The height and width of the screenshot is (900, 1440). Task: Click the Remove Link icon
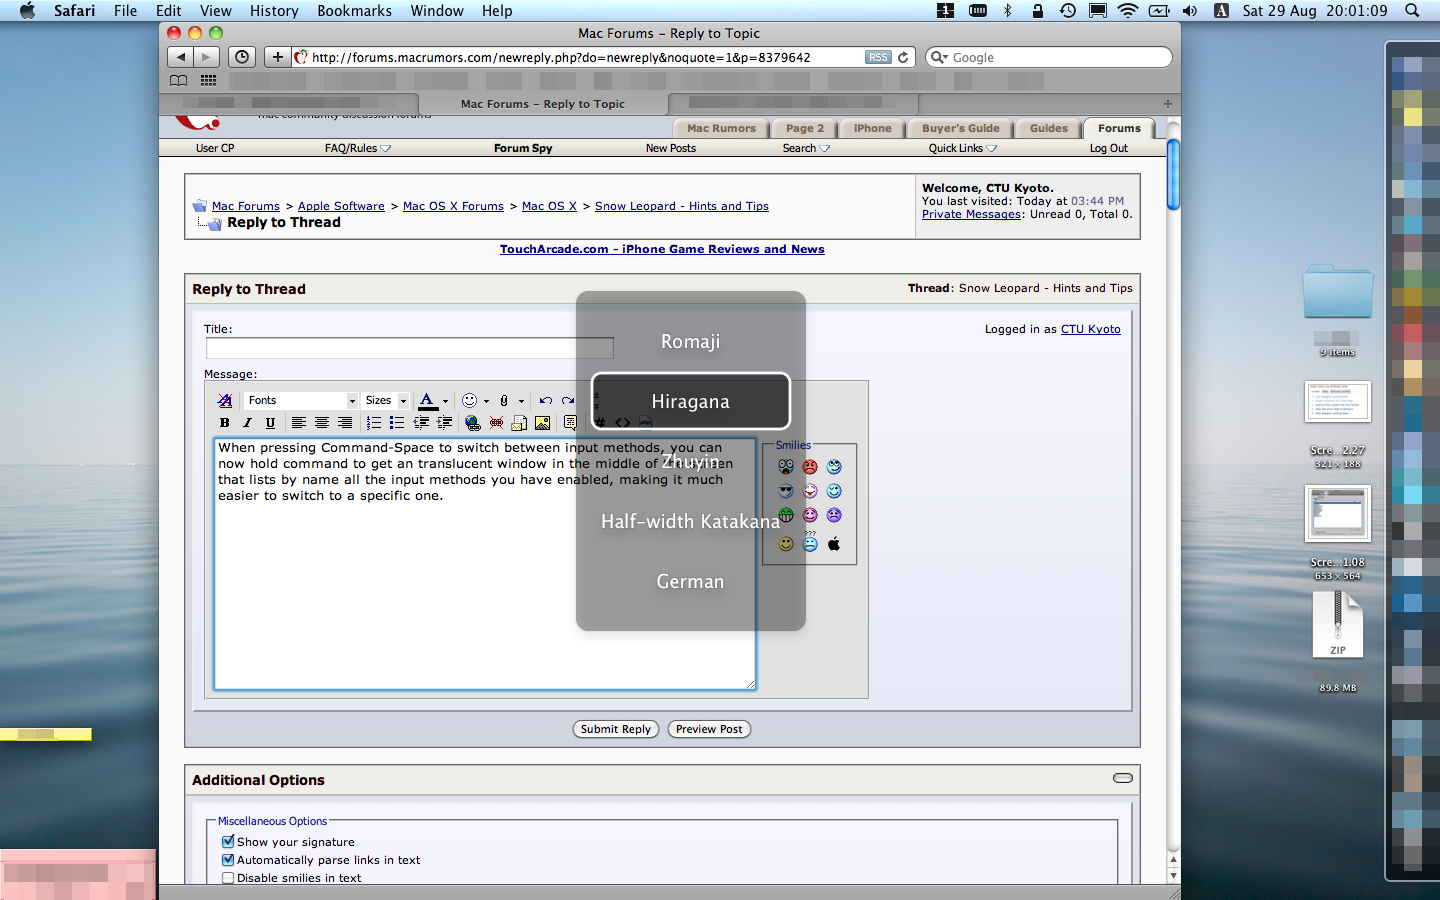(x=496, y=423)
